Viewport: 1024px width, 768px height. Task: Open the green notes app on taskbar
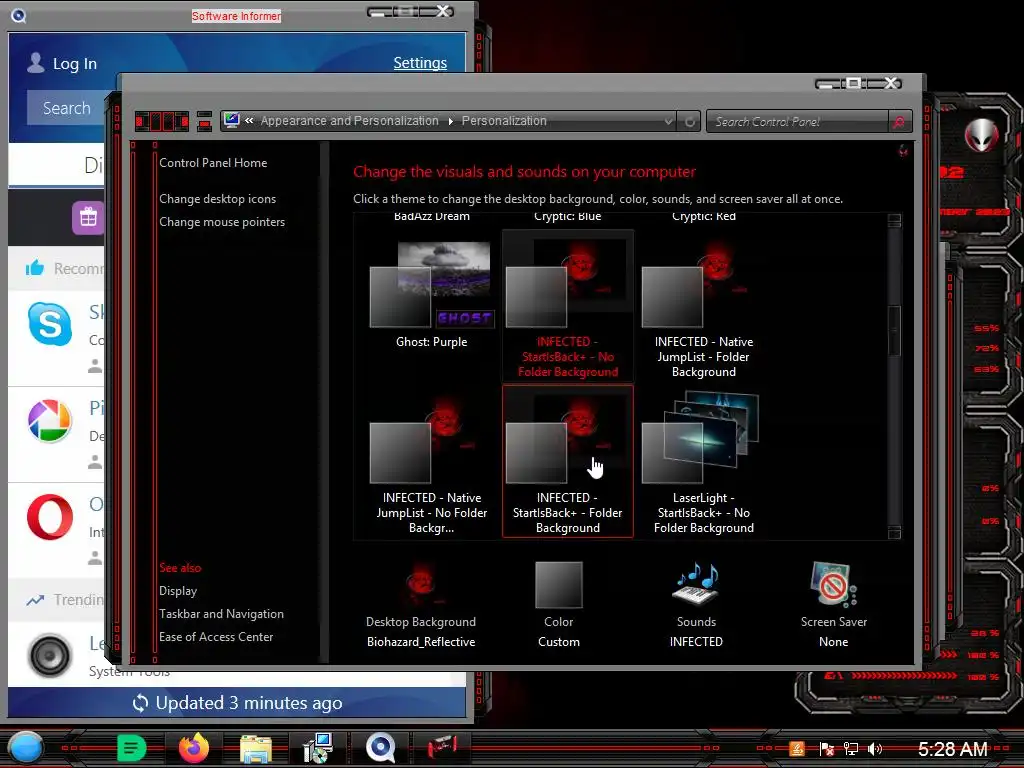[x=131, y=748]
